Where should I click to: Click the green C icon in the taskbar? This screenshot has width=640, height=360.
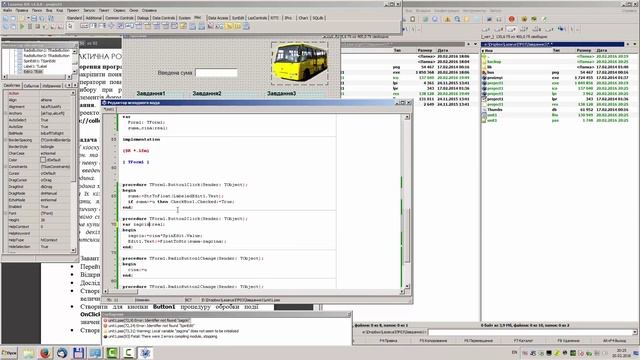pos(112,353)
